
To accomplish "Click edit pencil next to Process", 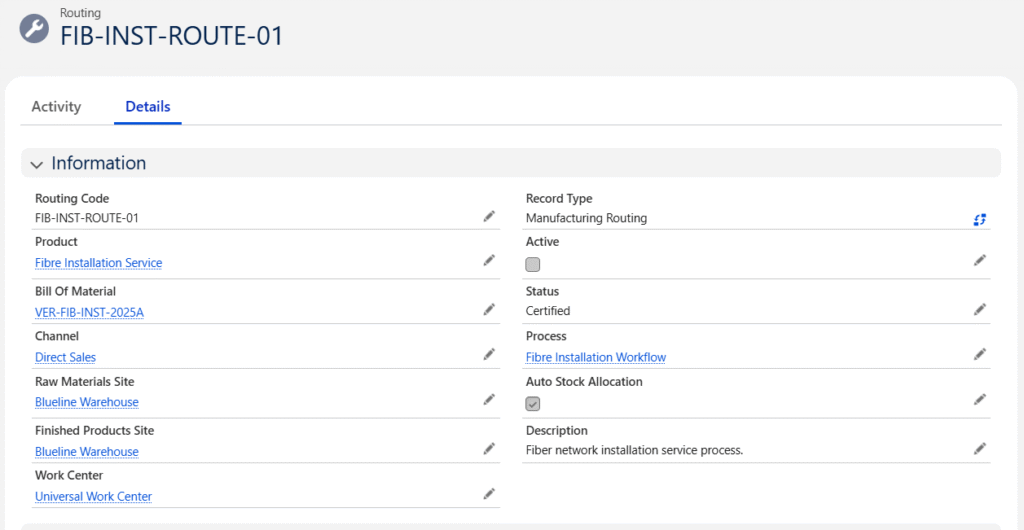I will click(980, 354).
